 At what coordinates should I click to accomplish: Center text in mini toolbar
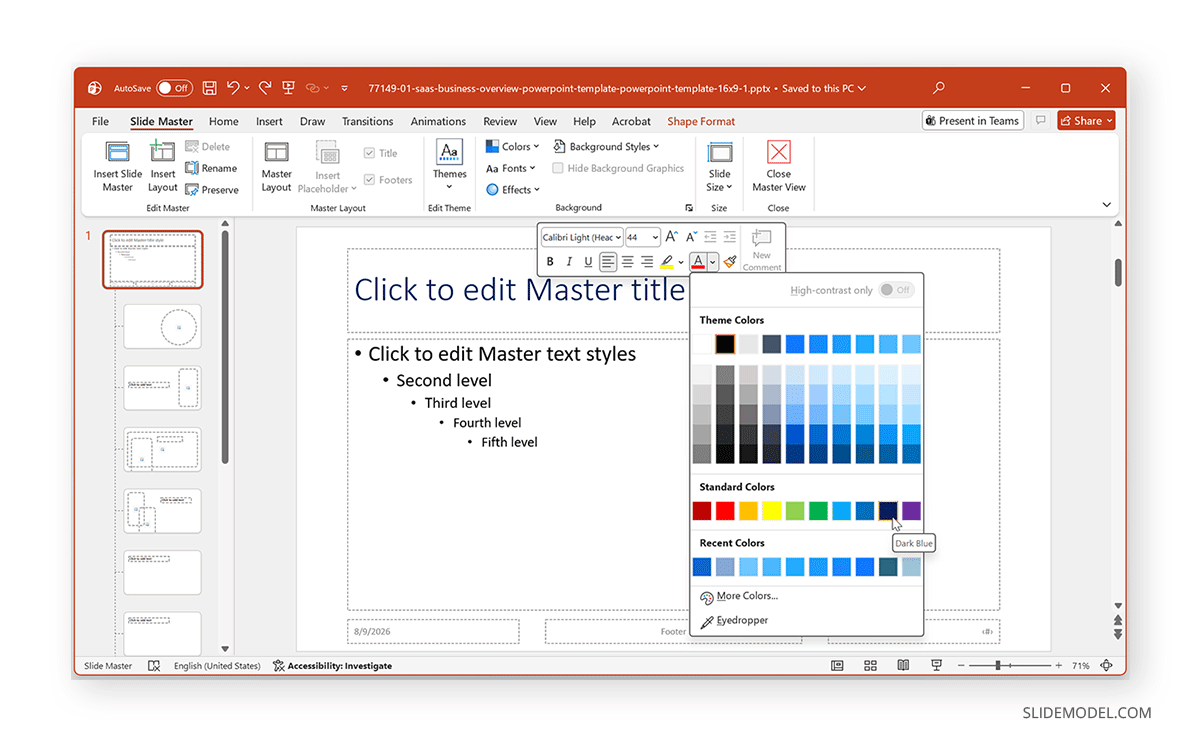coord(628,262)
